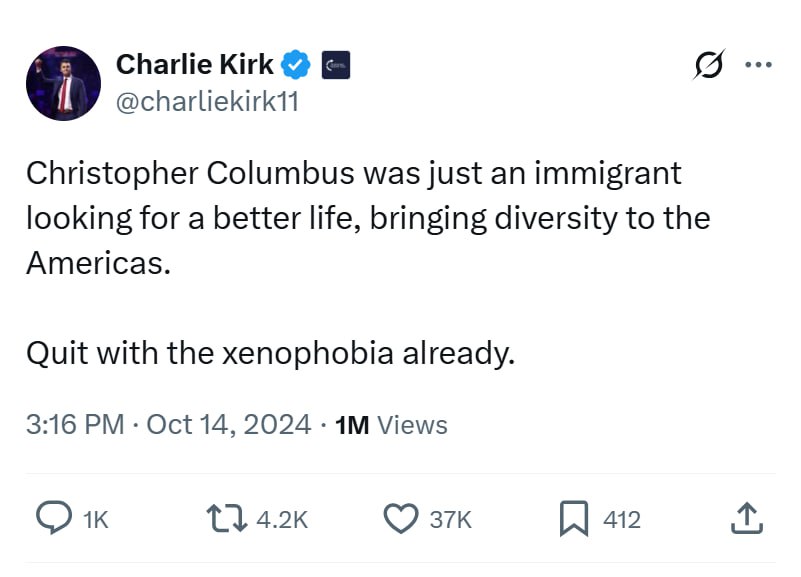This screenshot has width=801, height=577.
Task: Click the Oct 14, 2024 date
Action: pyautogui.click(x=229, y=424)
